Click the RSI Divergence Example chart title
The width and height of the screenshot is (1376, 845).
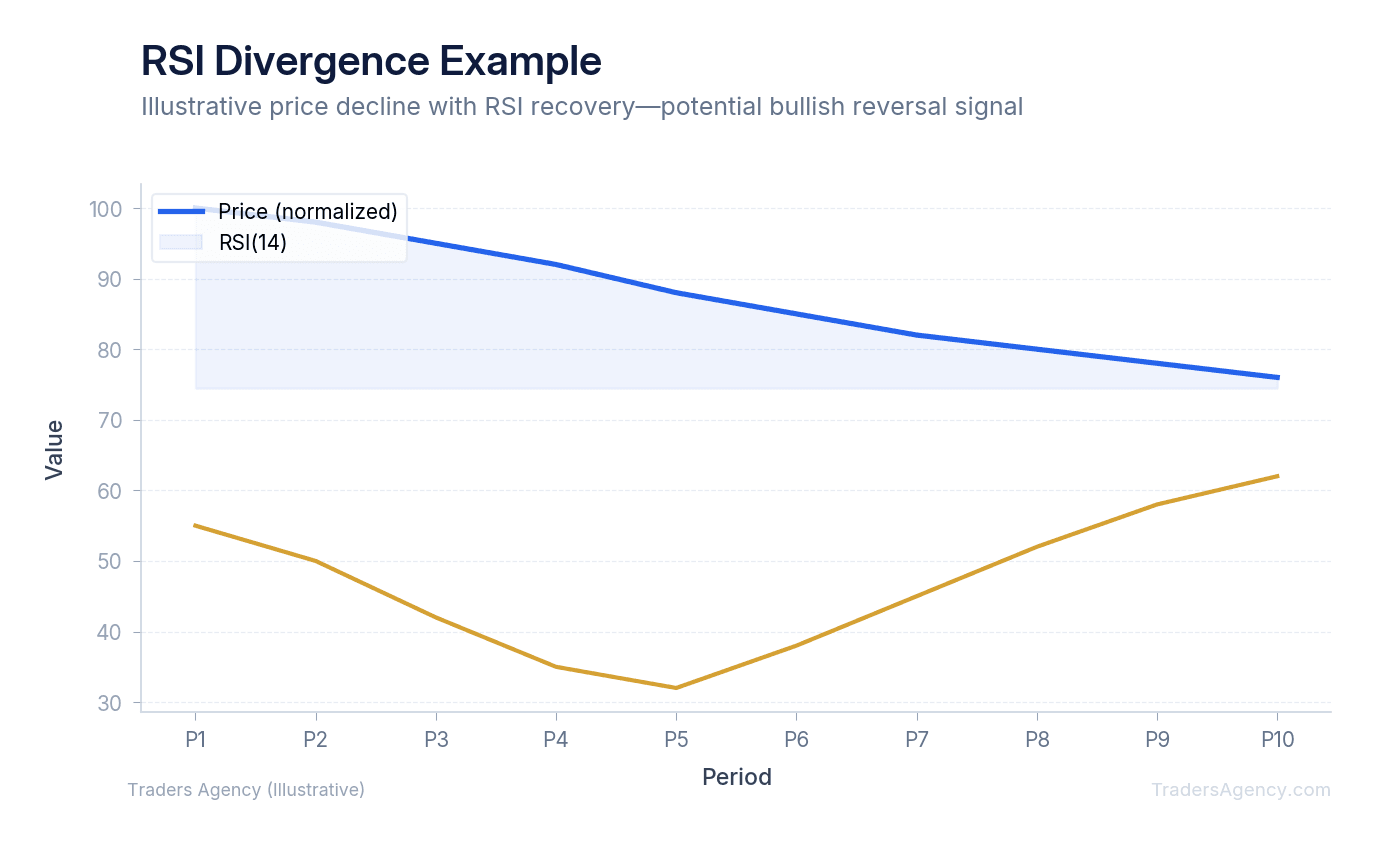pyautogui.click(x=371, y=61)
